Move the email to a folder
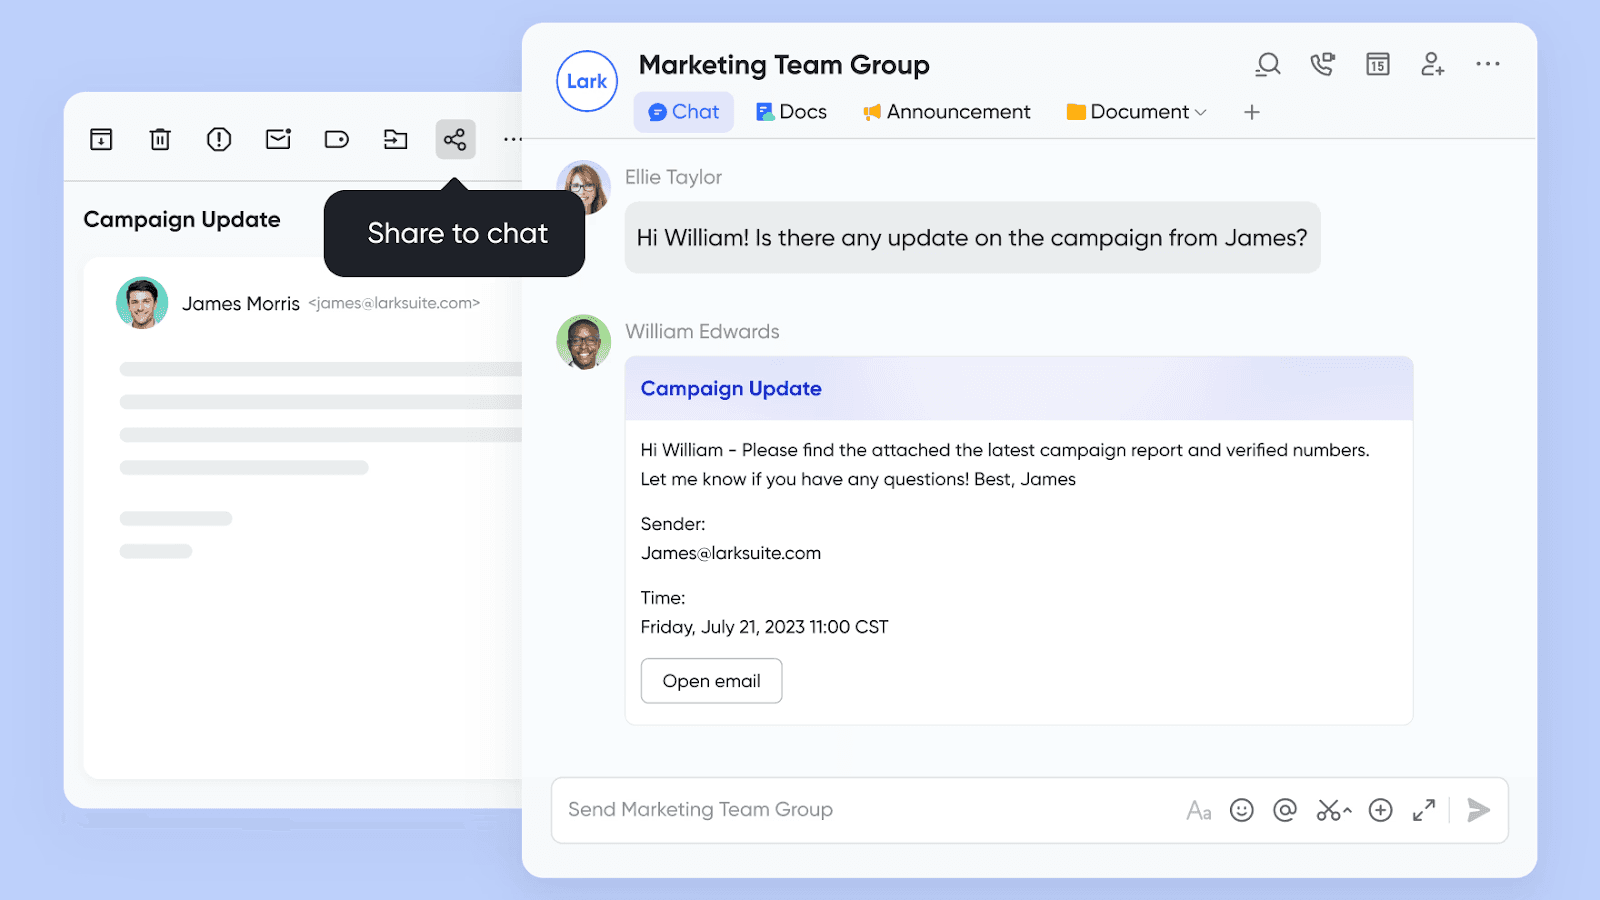Image resolution: width=1600 pixels, height=900 pixels. (396, 139)
